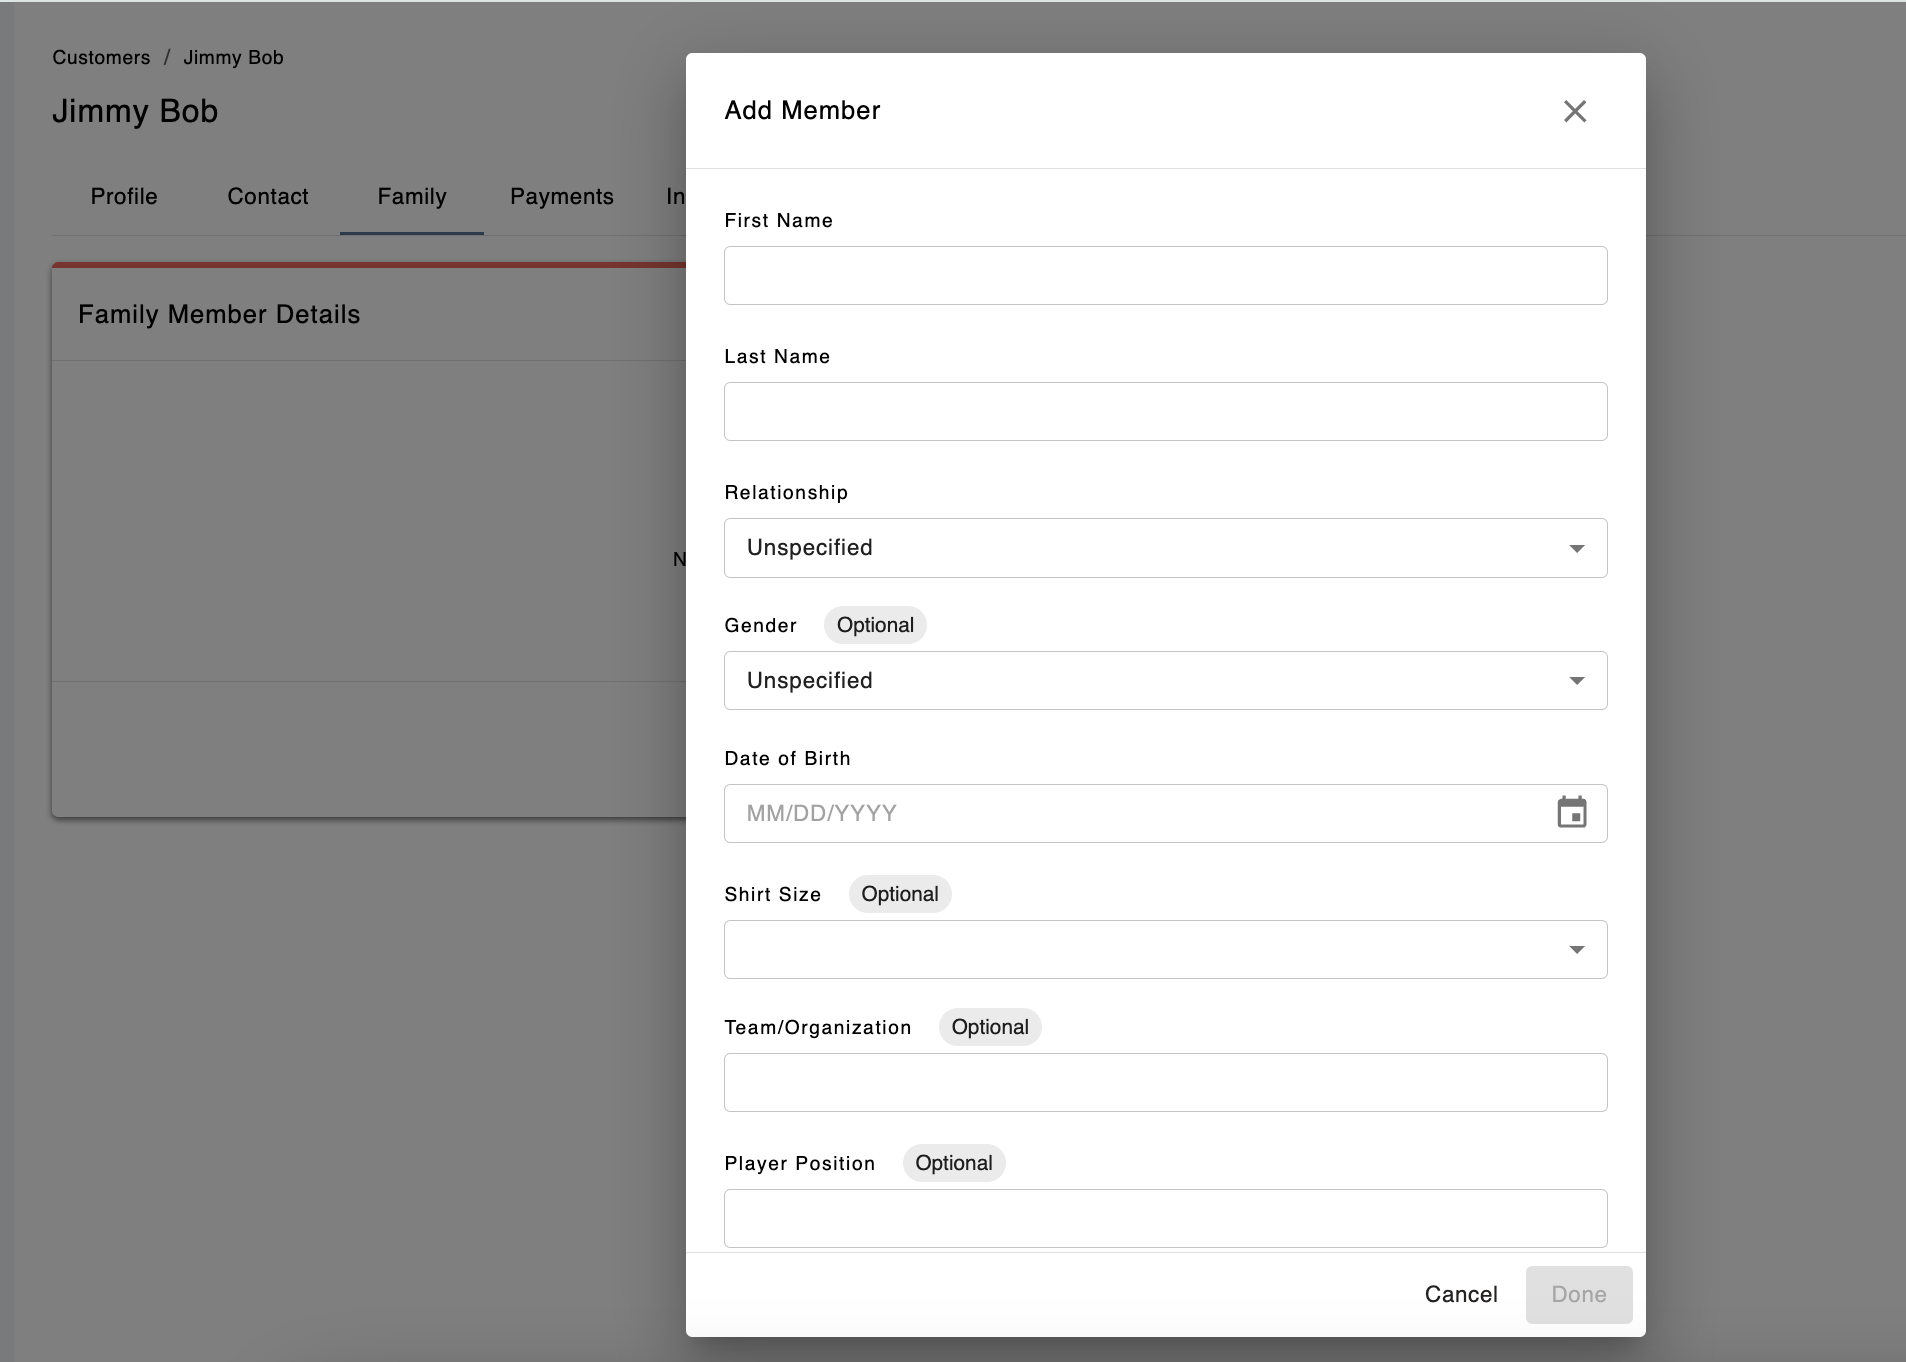Viewport: 1906px width, 1362px height.
Task: Click the Optional badge beside Shirt Size
Action: [x=899, y=894]
